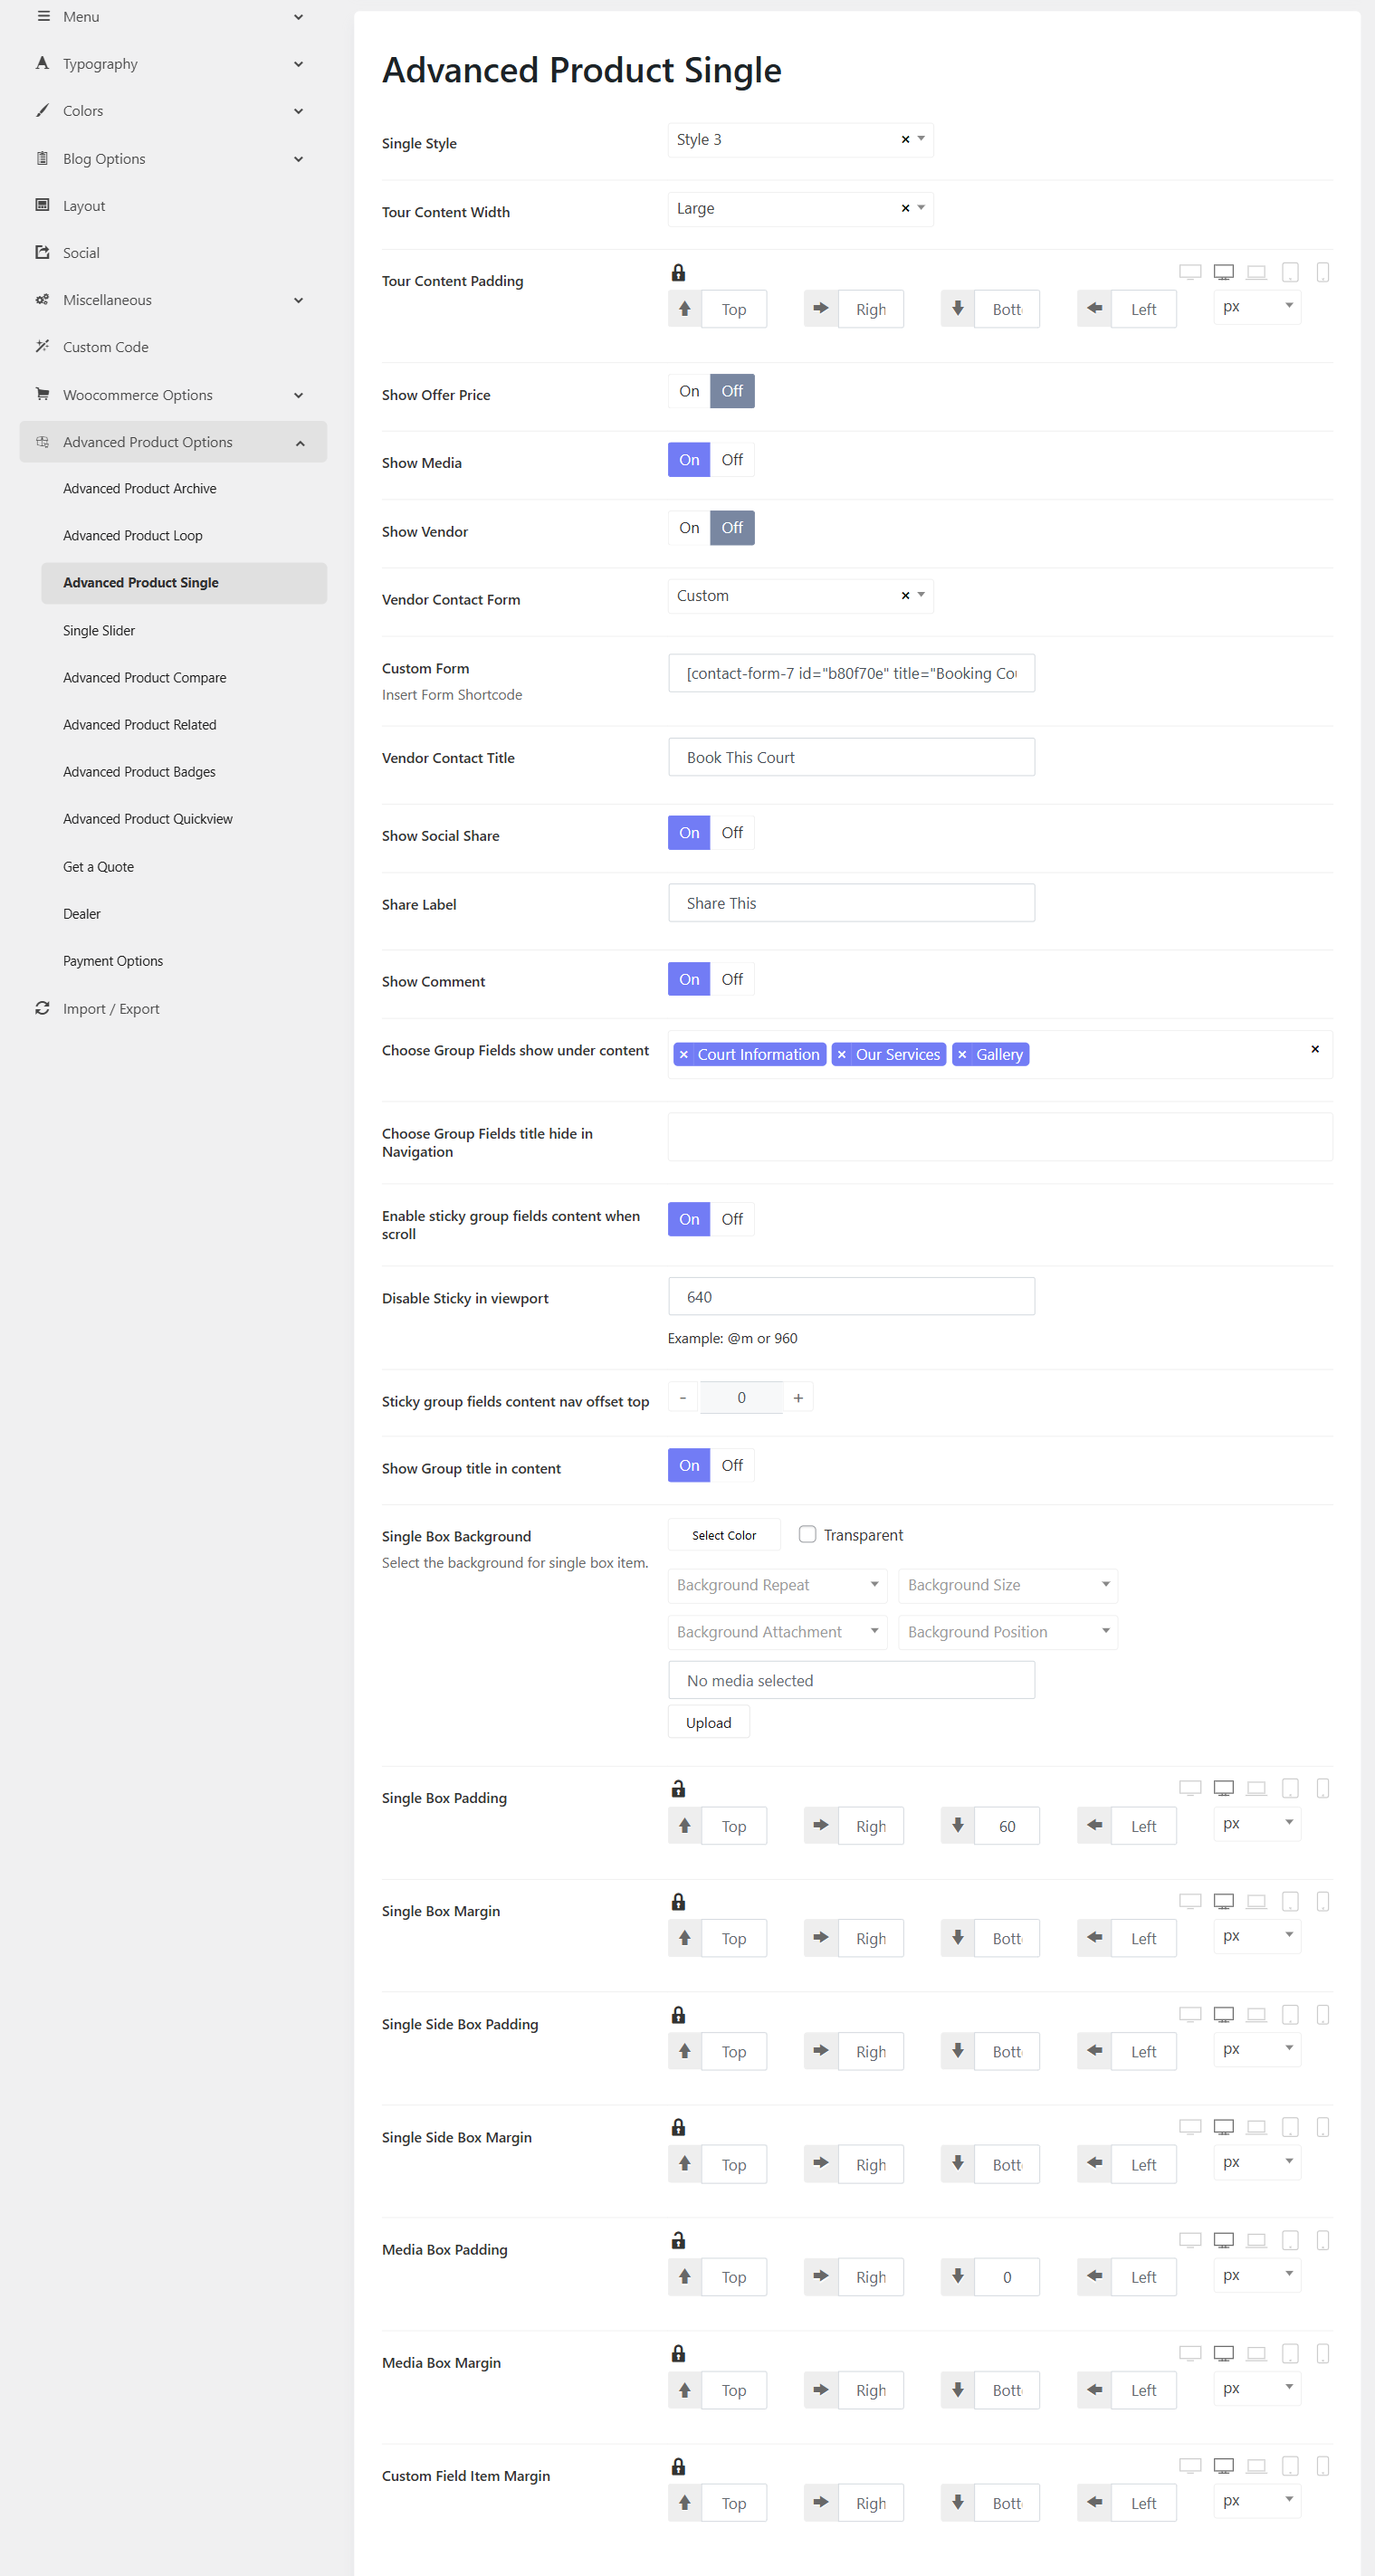Turn off Show Media
This screenshot has width=1375, height=2576.
[732, 460]
